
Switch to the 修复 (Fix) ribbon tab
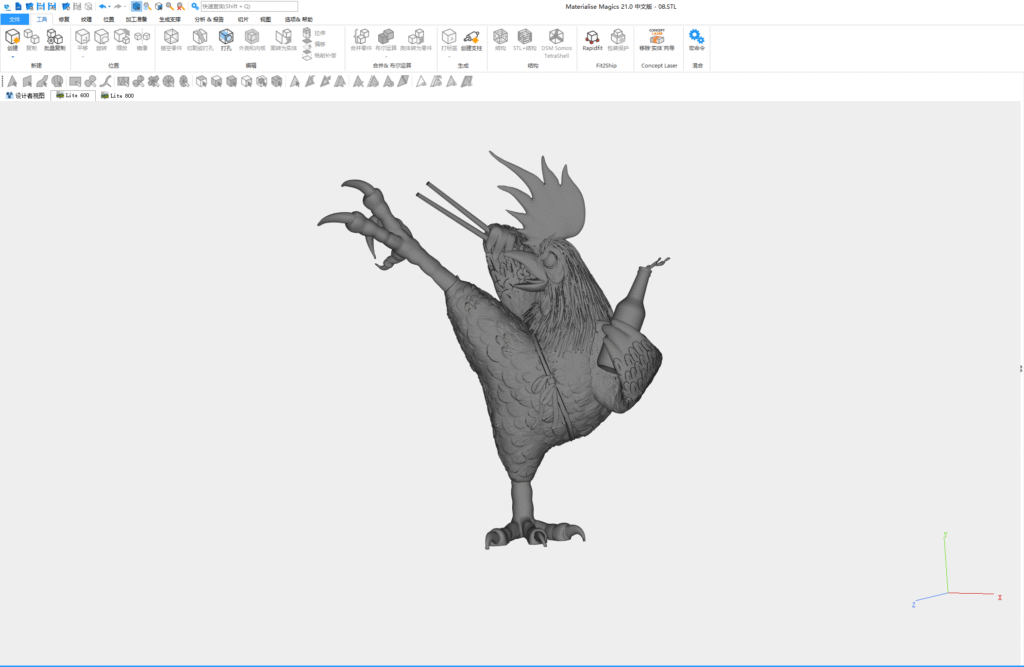(64, 19)
